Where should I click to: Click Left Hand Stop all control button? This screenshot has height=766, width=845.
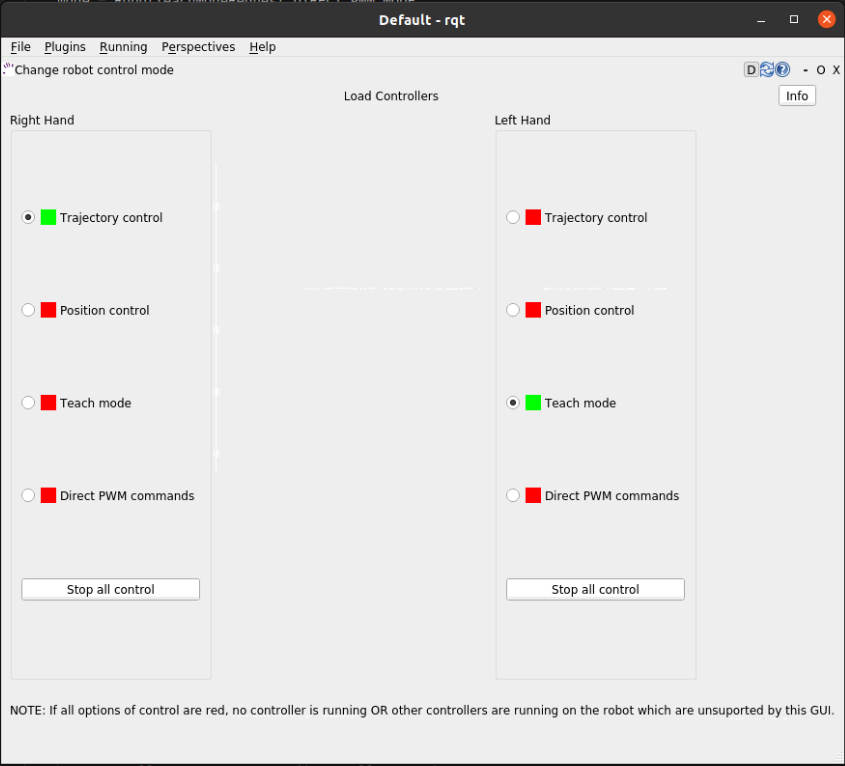(x=595, y=589)
